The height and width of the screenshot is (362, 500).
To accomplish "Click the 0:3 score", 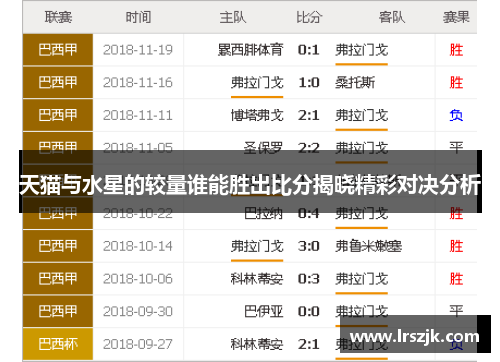I will (309, 279).
